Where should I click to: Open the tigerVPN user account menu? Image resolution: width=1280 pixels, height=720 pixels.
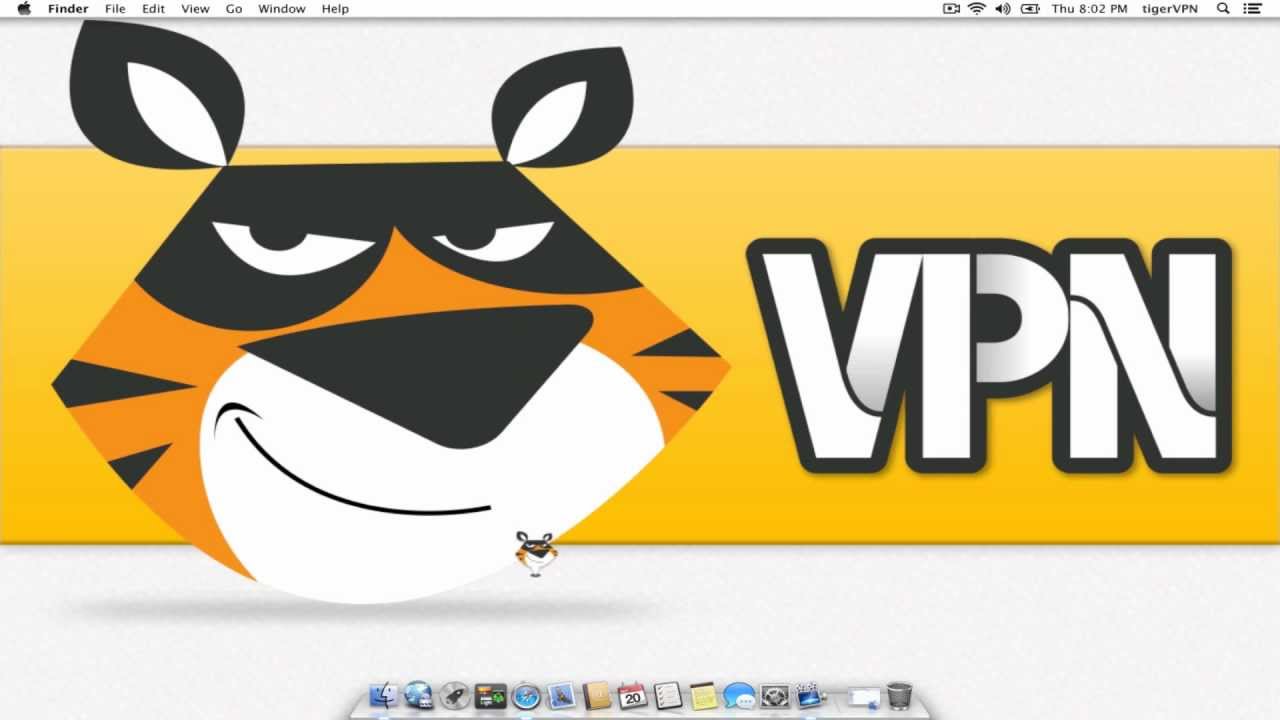pyautogui.click(x=1170, y=9)
